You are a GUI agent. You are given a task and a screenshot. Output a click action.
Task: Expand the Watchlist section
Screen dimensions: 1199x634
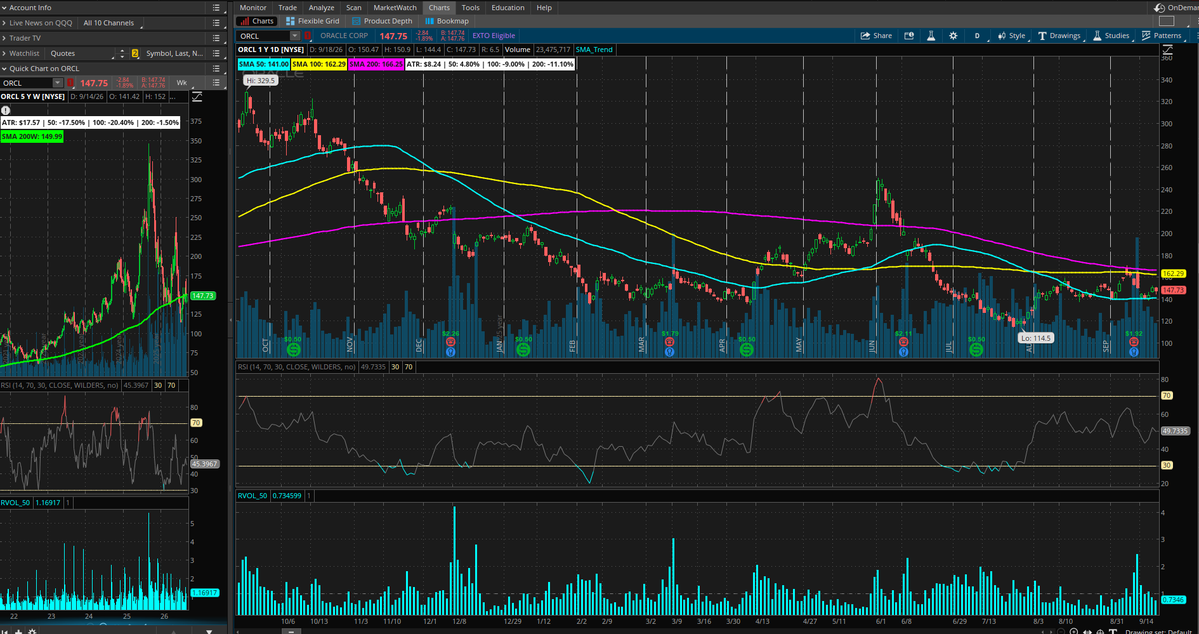click(5, 54)
